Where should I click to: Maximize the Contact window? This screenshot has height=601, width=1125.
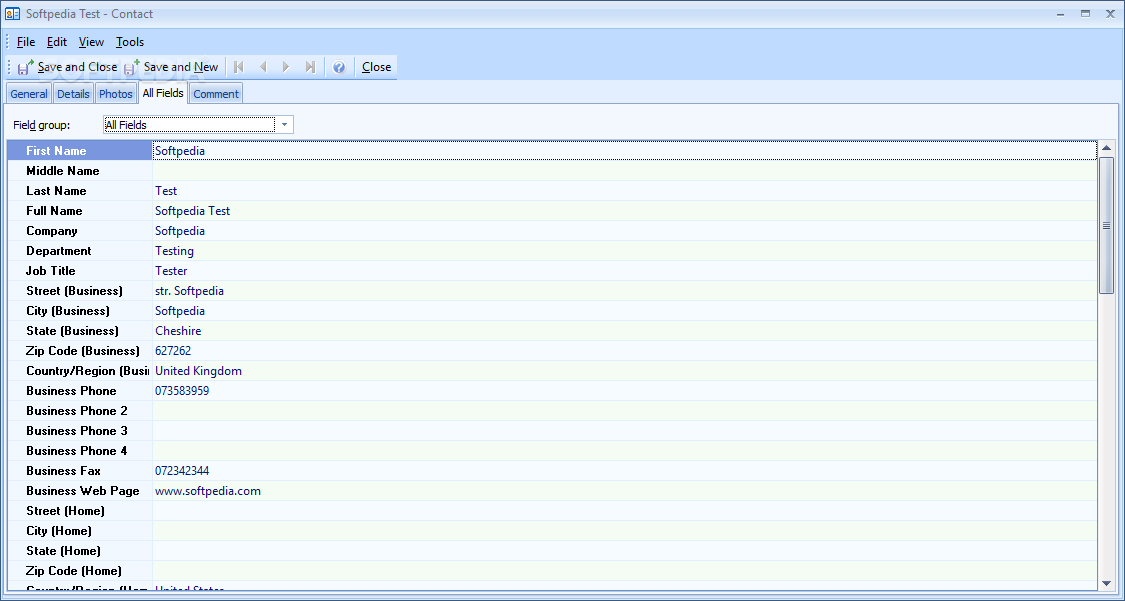(x=1086, y=14)
